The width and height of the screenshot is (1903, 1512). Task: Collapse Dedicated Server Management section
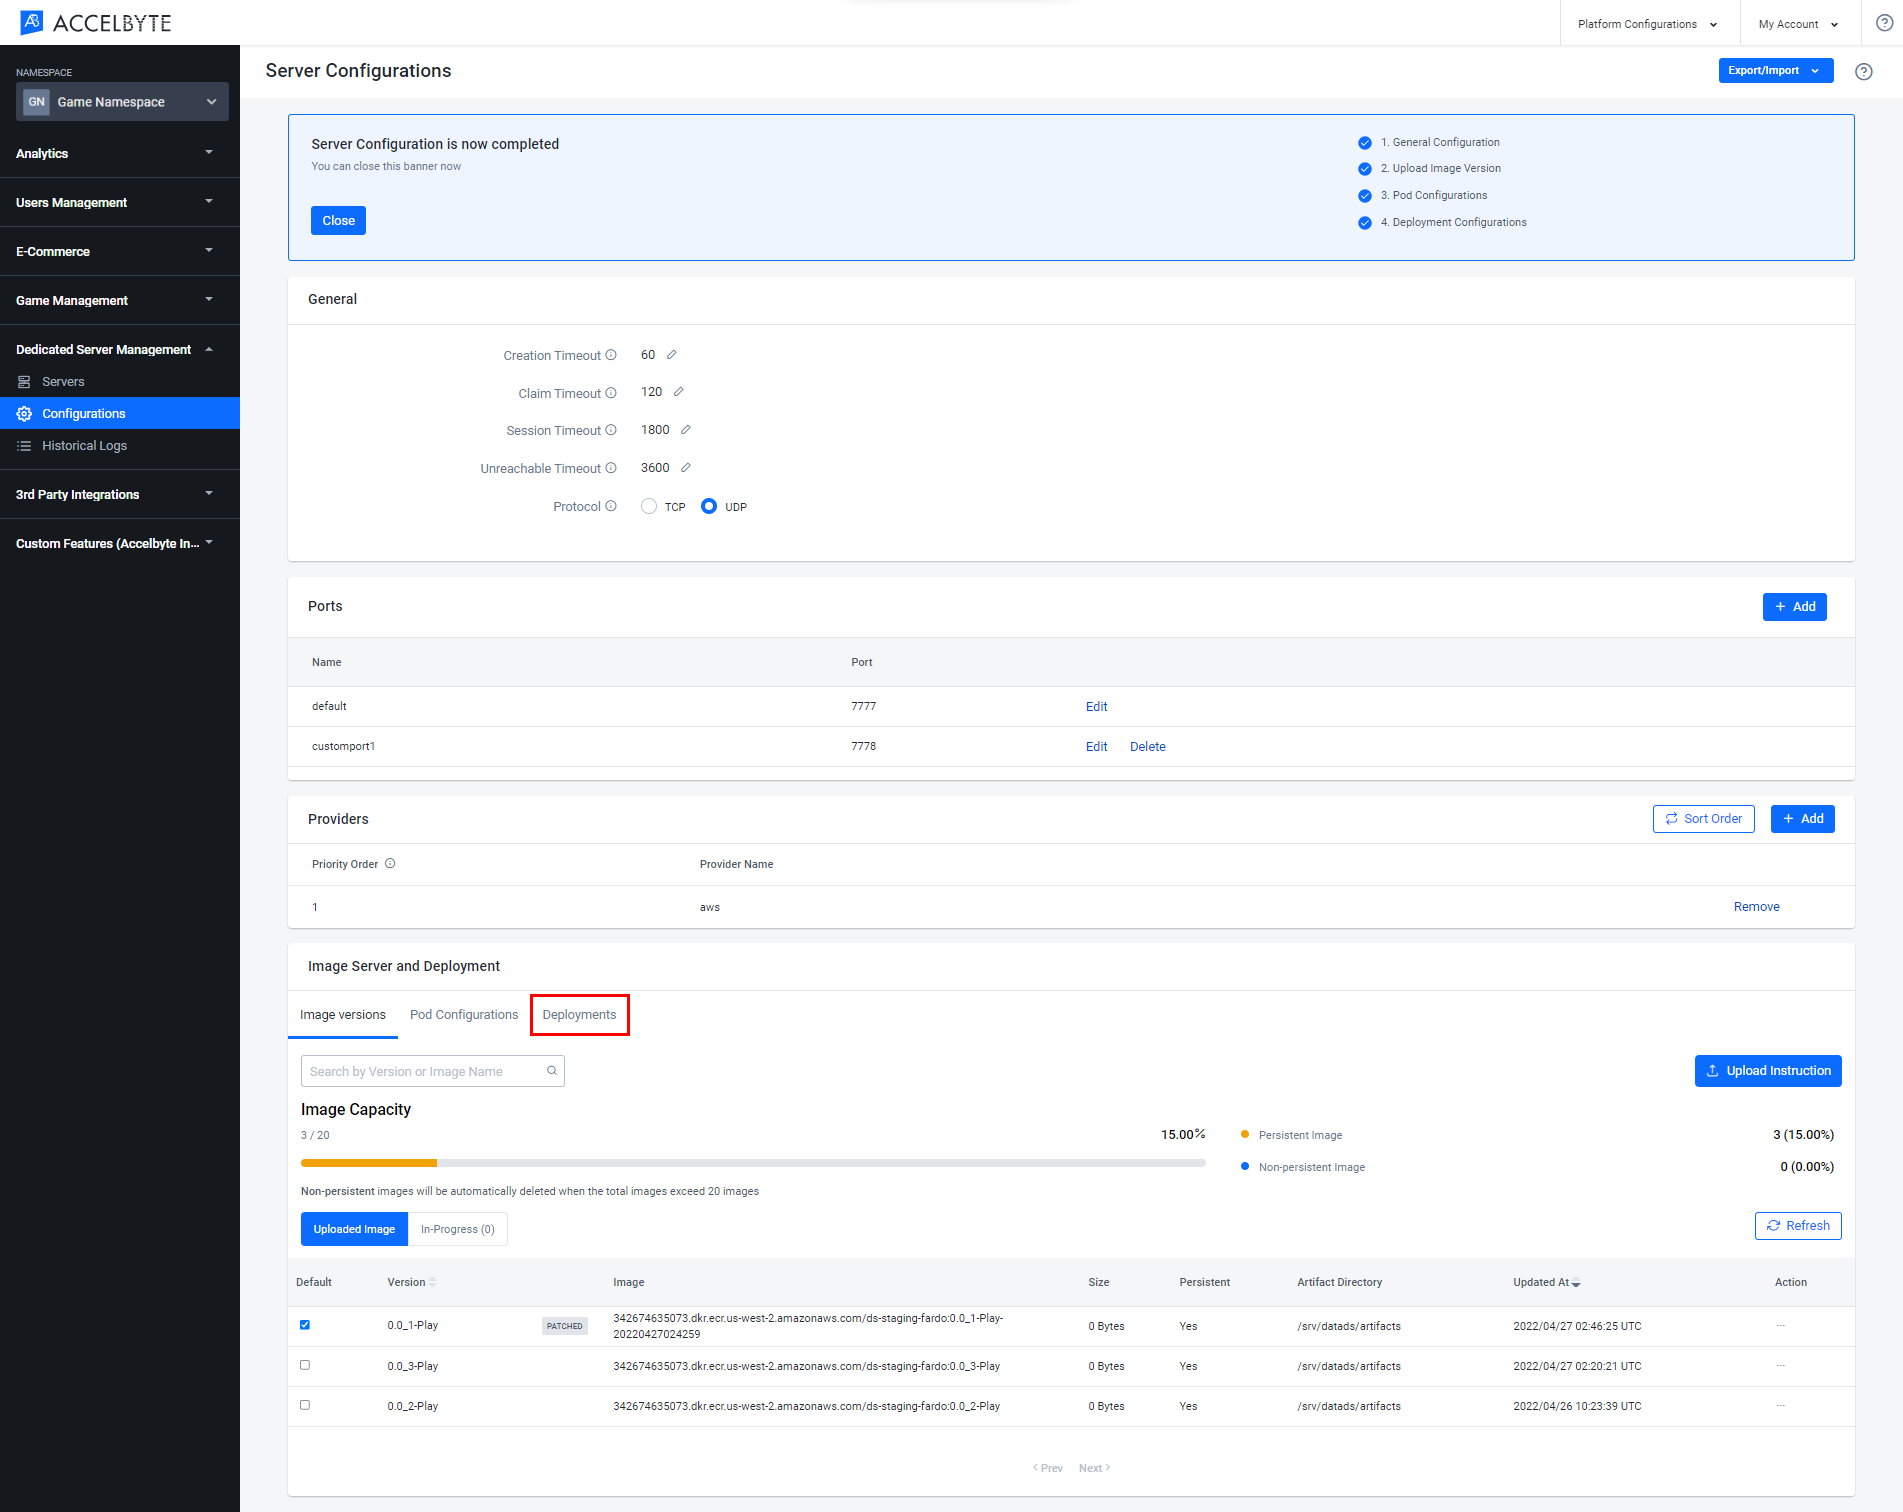[120, 349]
